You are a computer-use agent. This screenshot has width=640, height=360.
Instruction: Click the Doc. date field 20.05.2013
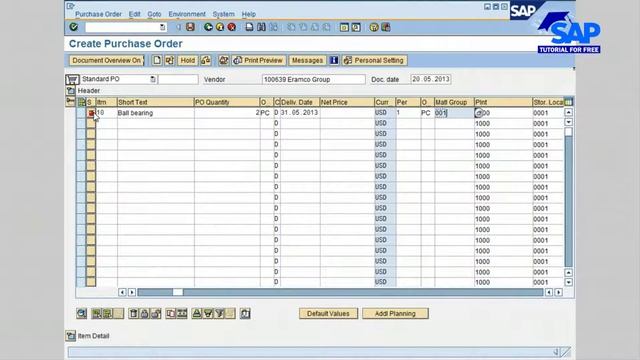[431, 79]
